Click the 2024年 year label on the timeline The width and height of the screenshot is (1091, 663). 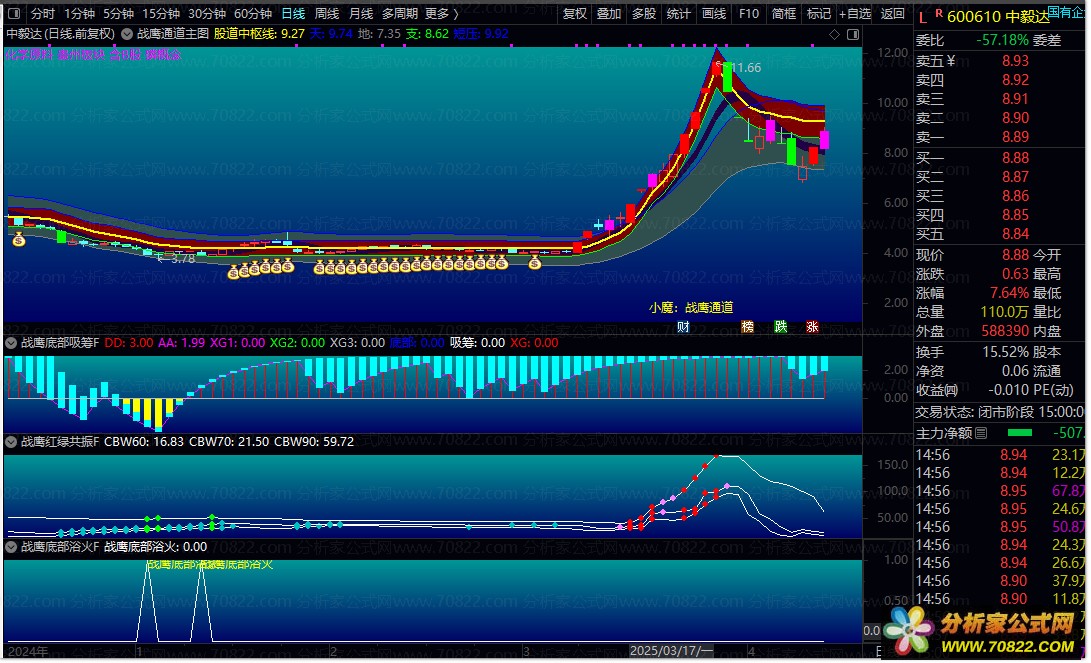pyautogui.click(x=28, y=651)
